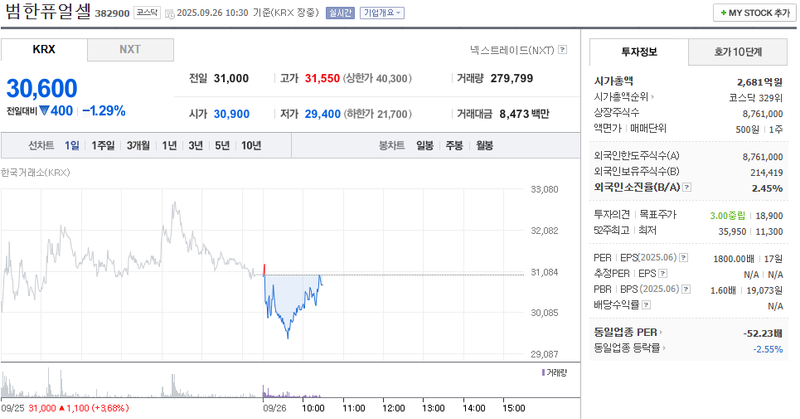The image size is (800, 419).
Task: Click the 외국인보유주식수 value 214,419
Action: [766, 172]
